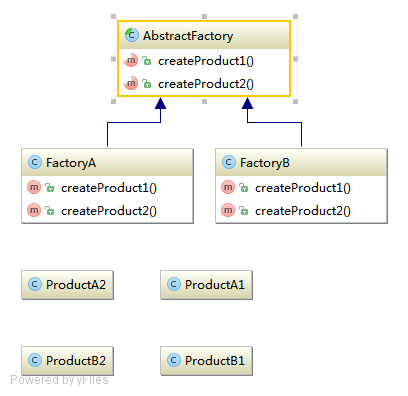Select the FactoryA class title
The height and width of the screenshot is (396, 408).
(71, 163)
